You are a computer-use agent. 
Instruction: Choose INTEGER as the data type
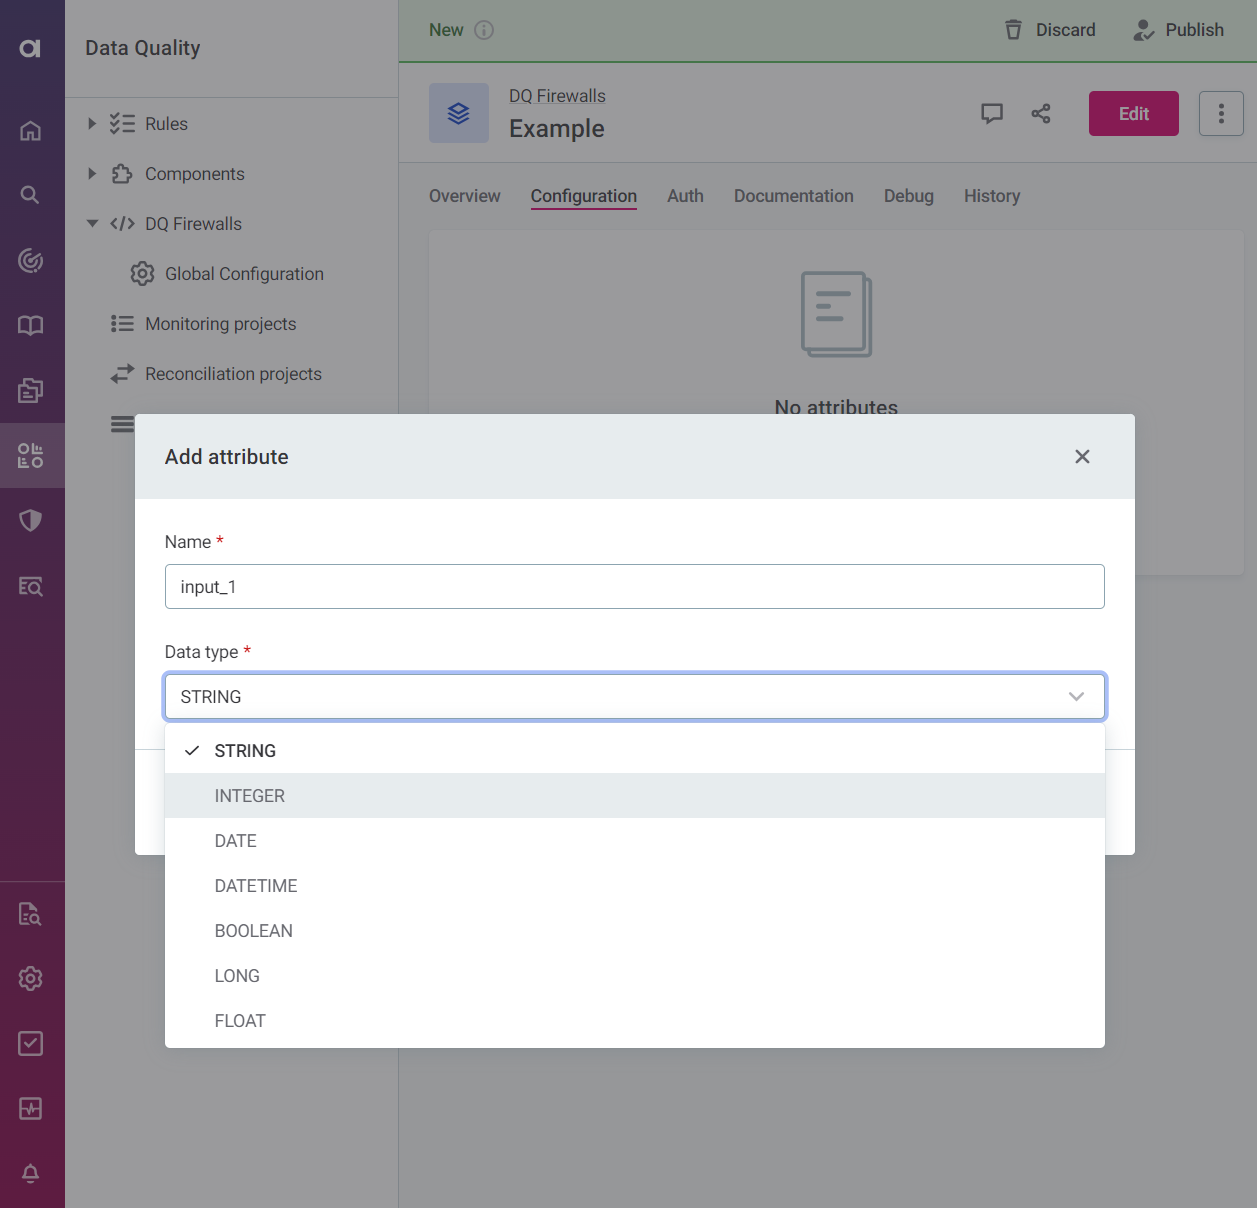(x=249, y=795)
